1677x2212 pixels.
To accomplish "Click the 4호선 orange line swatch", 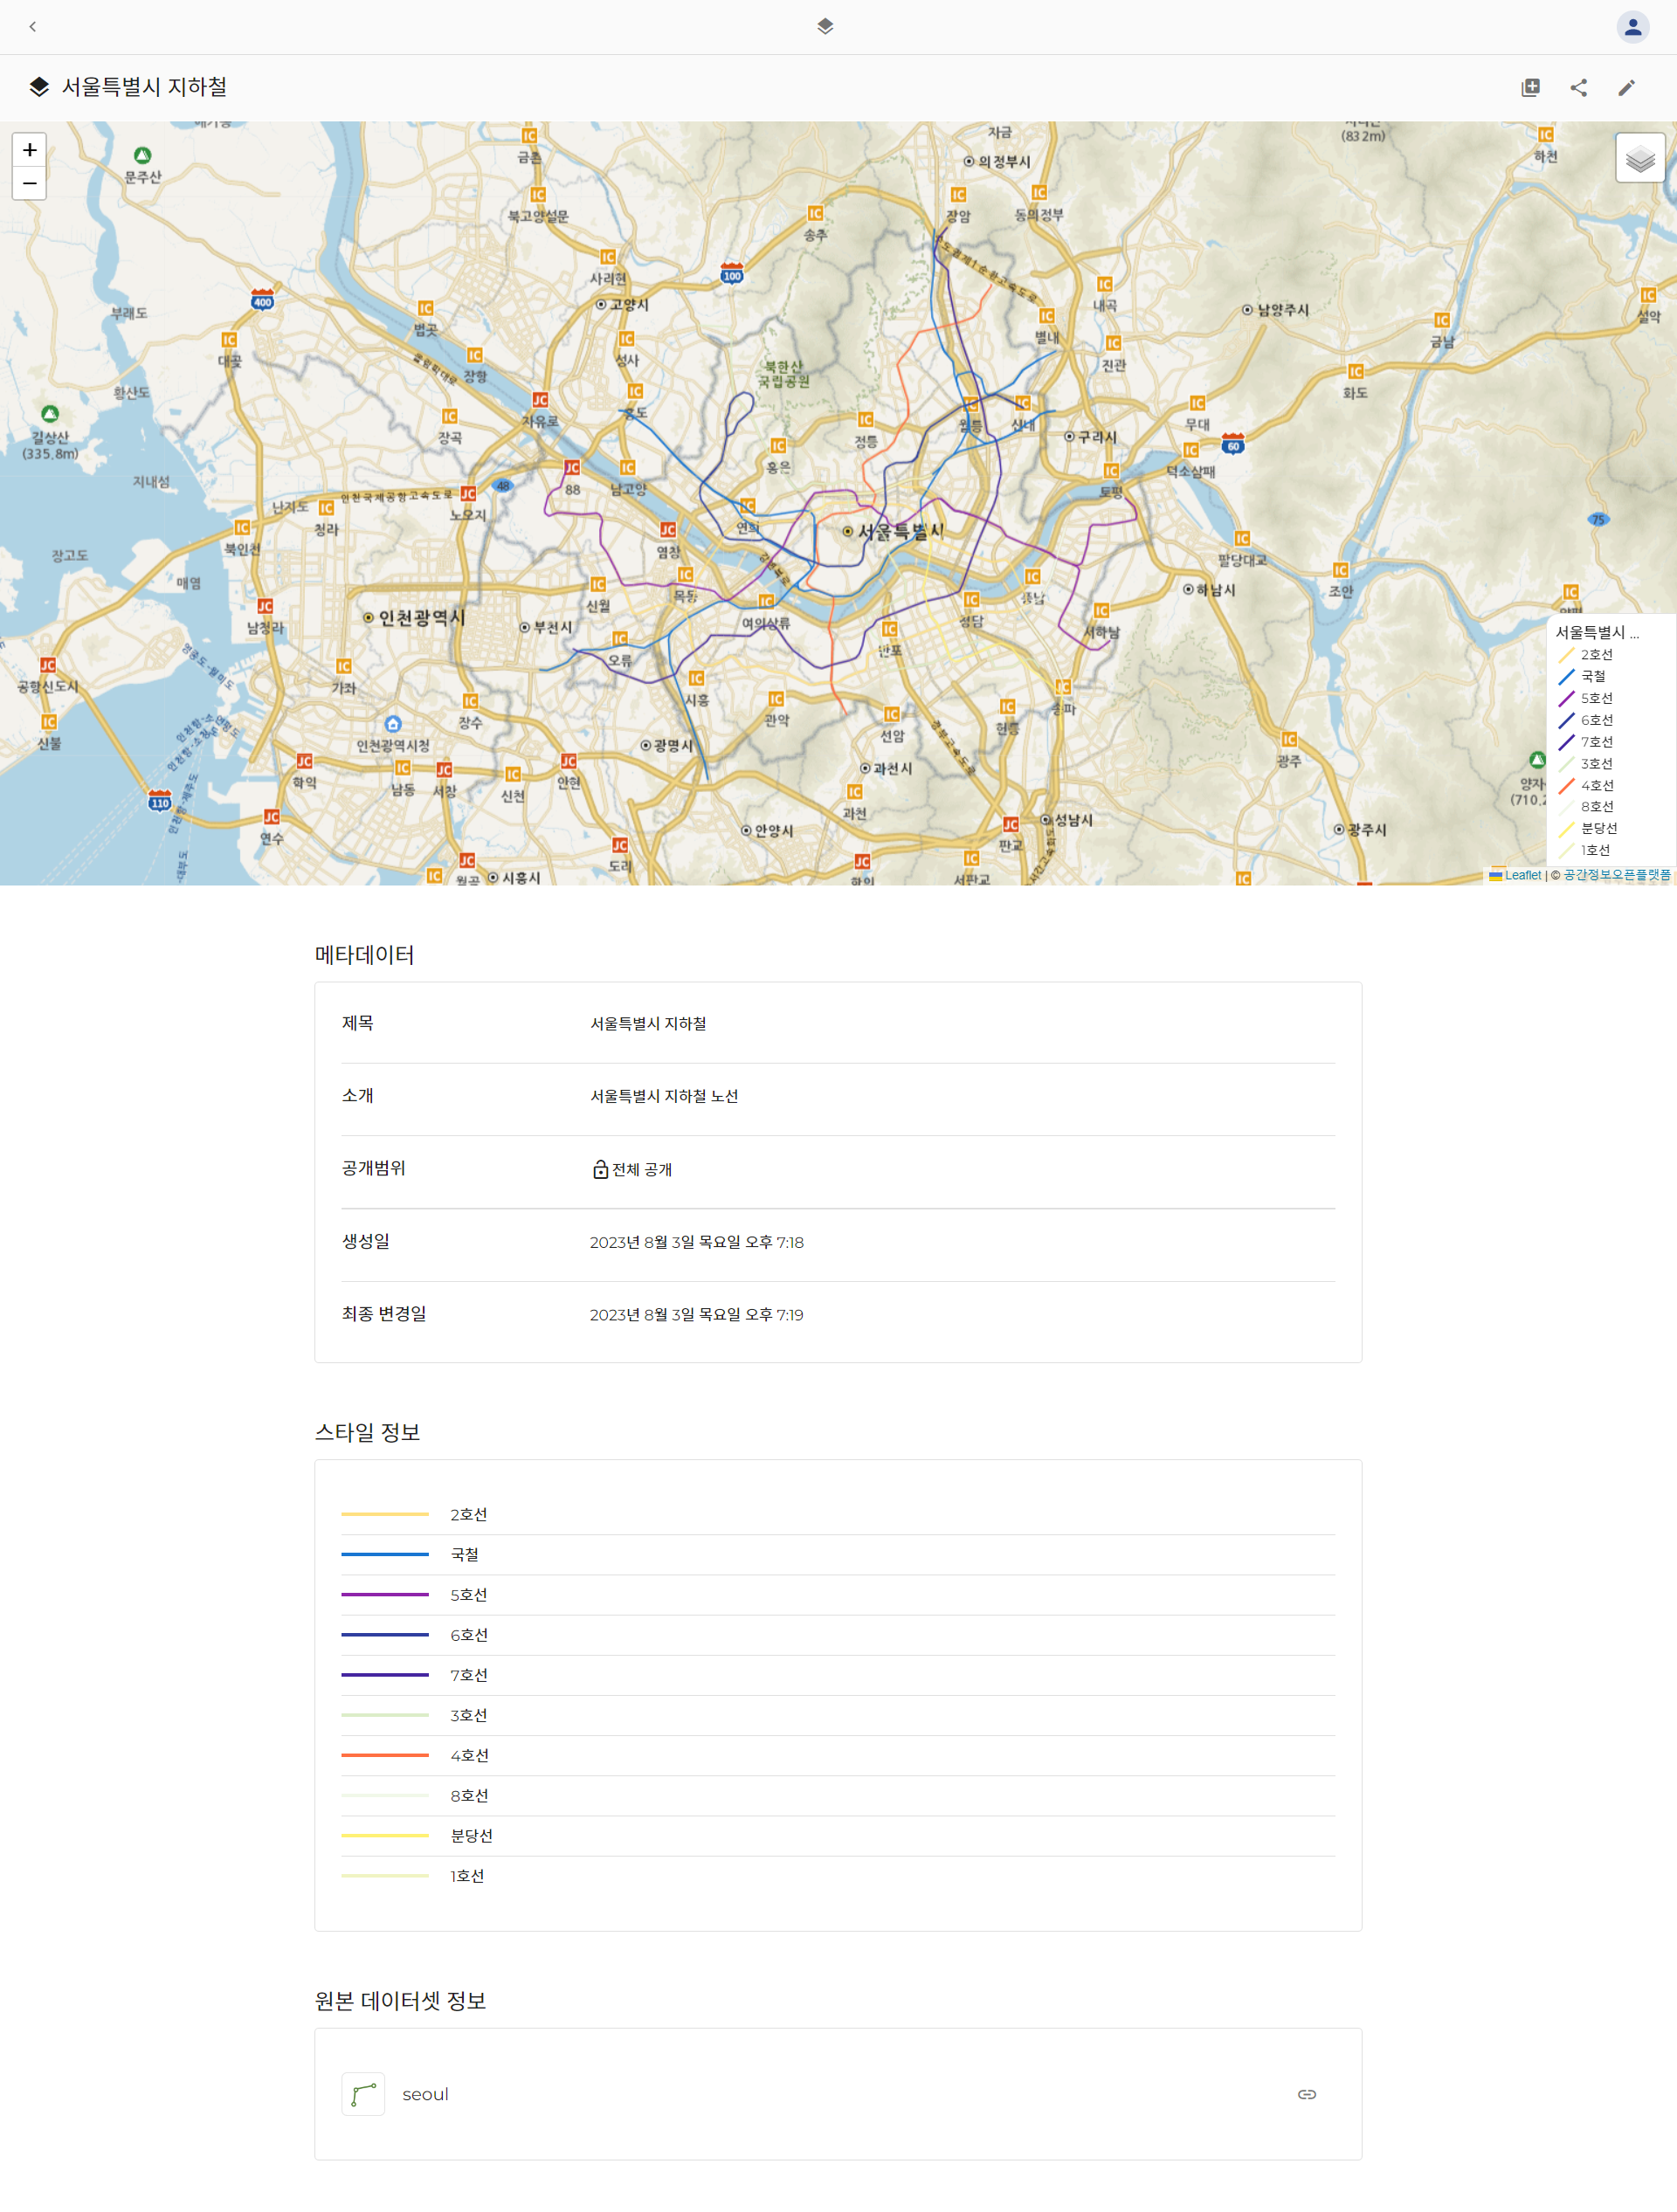I will pos(385,1755).
